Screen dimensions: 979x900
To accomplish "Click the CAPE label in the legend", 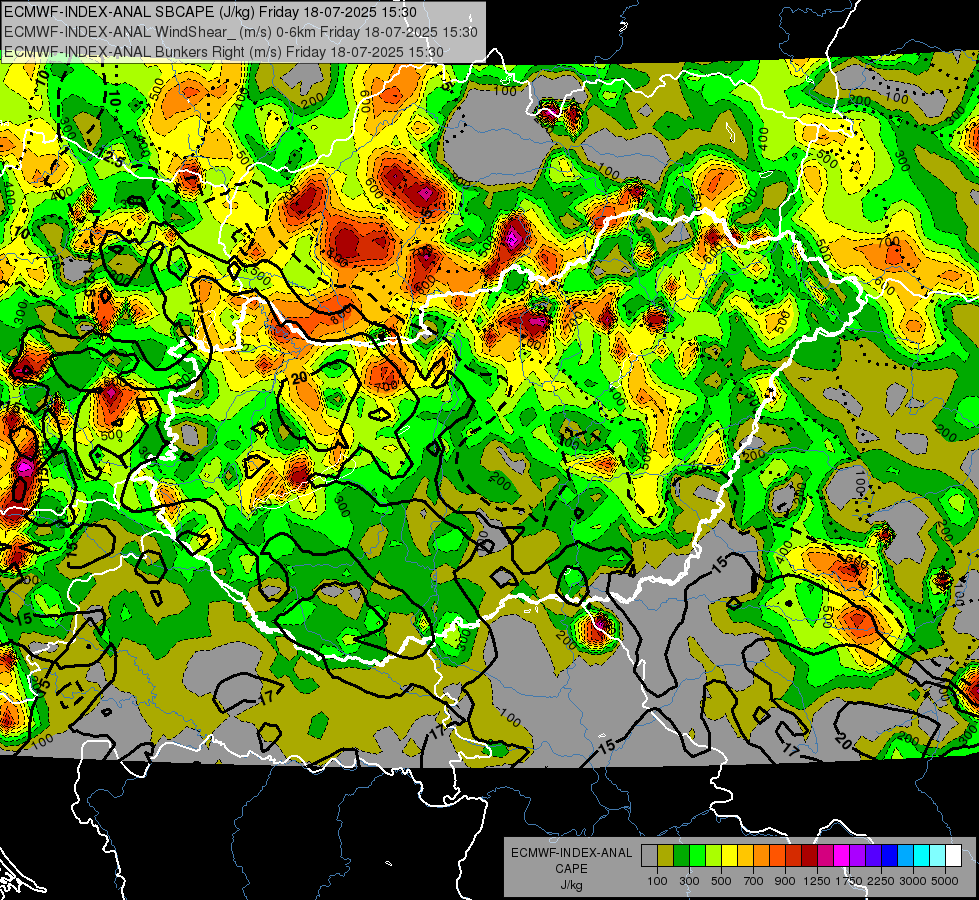I will (x=571, y=869).
